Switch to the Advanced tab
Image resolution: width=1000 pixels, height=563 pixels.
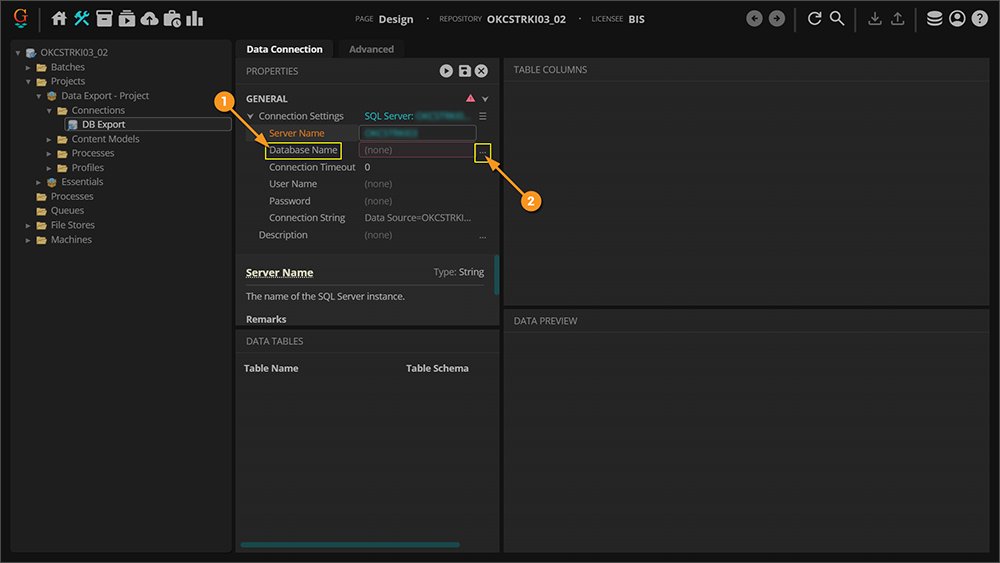pos(371,49)
